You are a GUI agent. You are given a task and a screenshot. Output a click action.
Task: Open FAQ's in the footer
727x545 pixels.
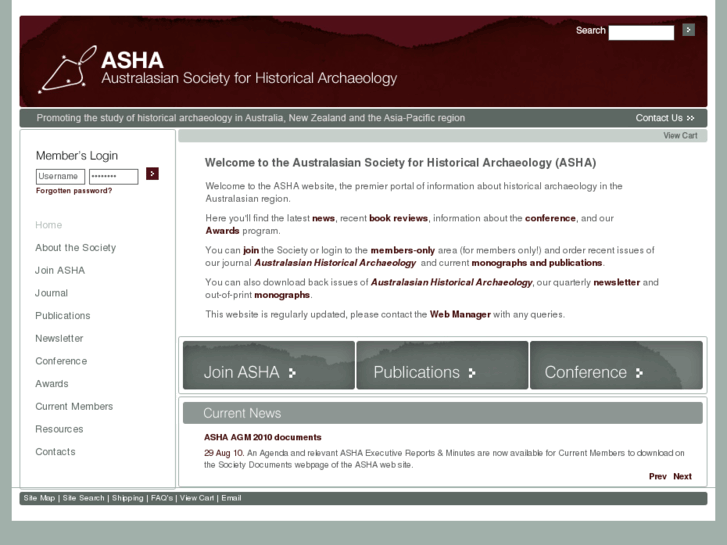point(162,498)
